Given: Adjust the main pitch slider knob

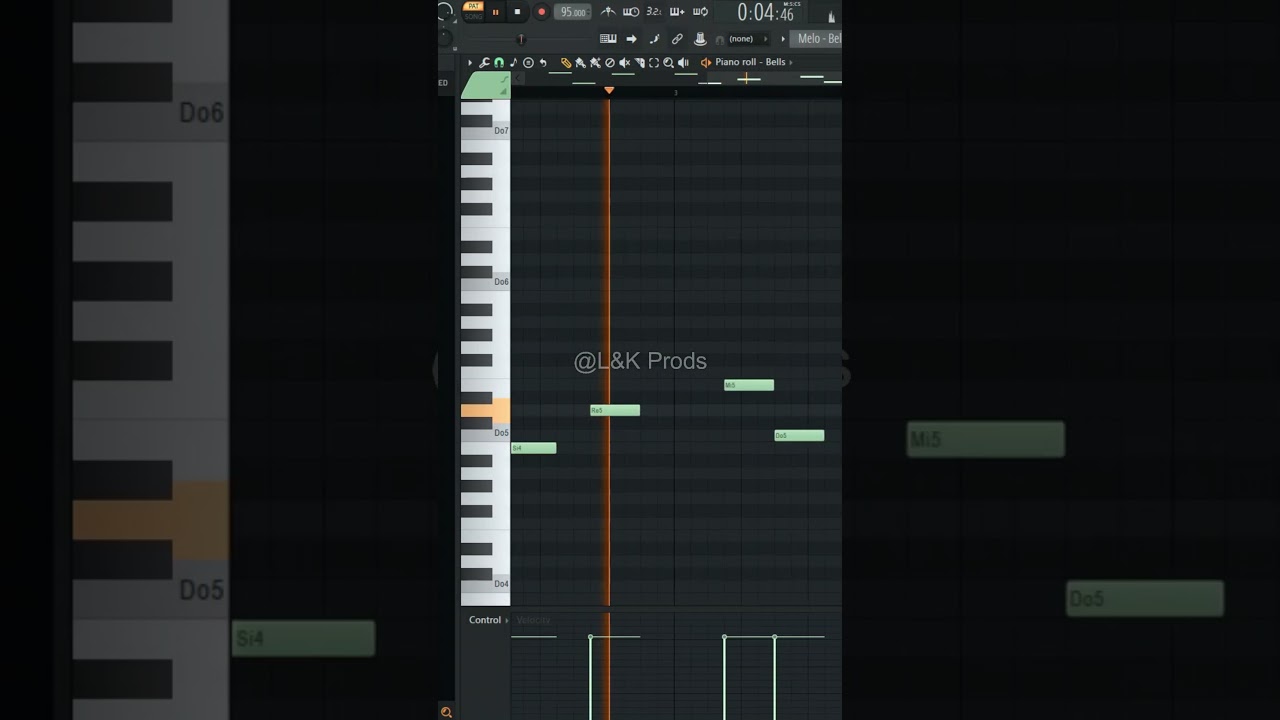Looking at the screenshot, I should coord(521,39).
